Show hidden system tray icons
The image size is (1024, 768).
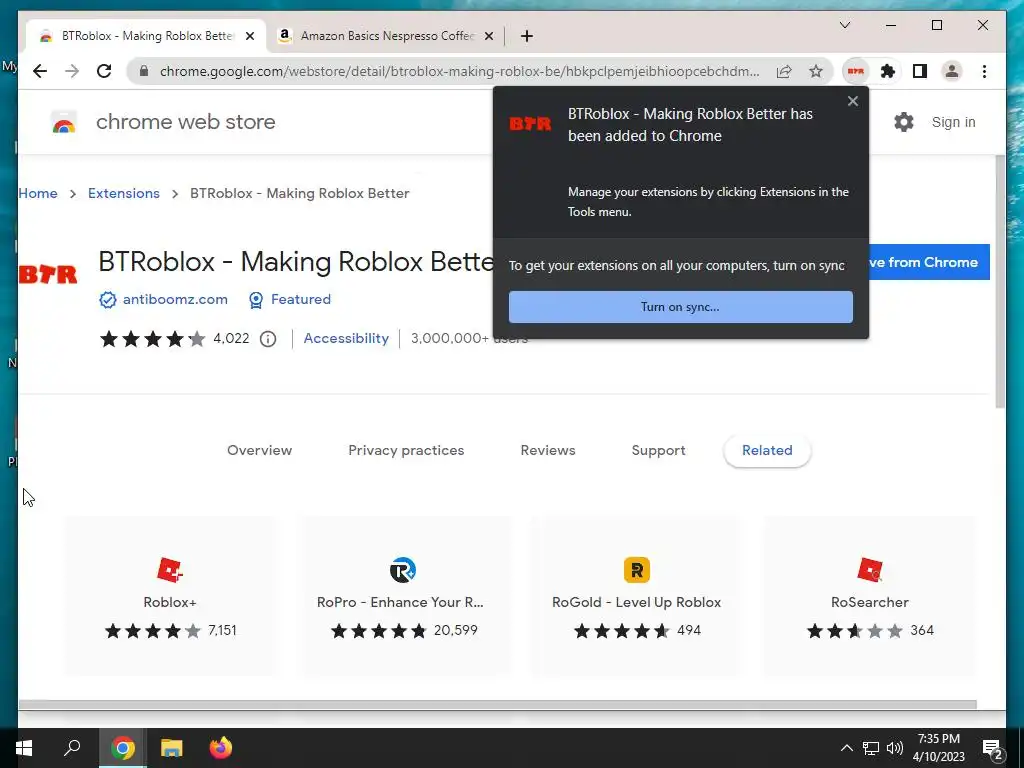pyautogui.click(x=846, y=748)
